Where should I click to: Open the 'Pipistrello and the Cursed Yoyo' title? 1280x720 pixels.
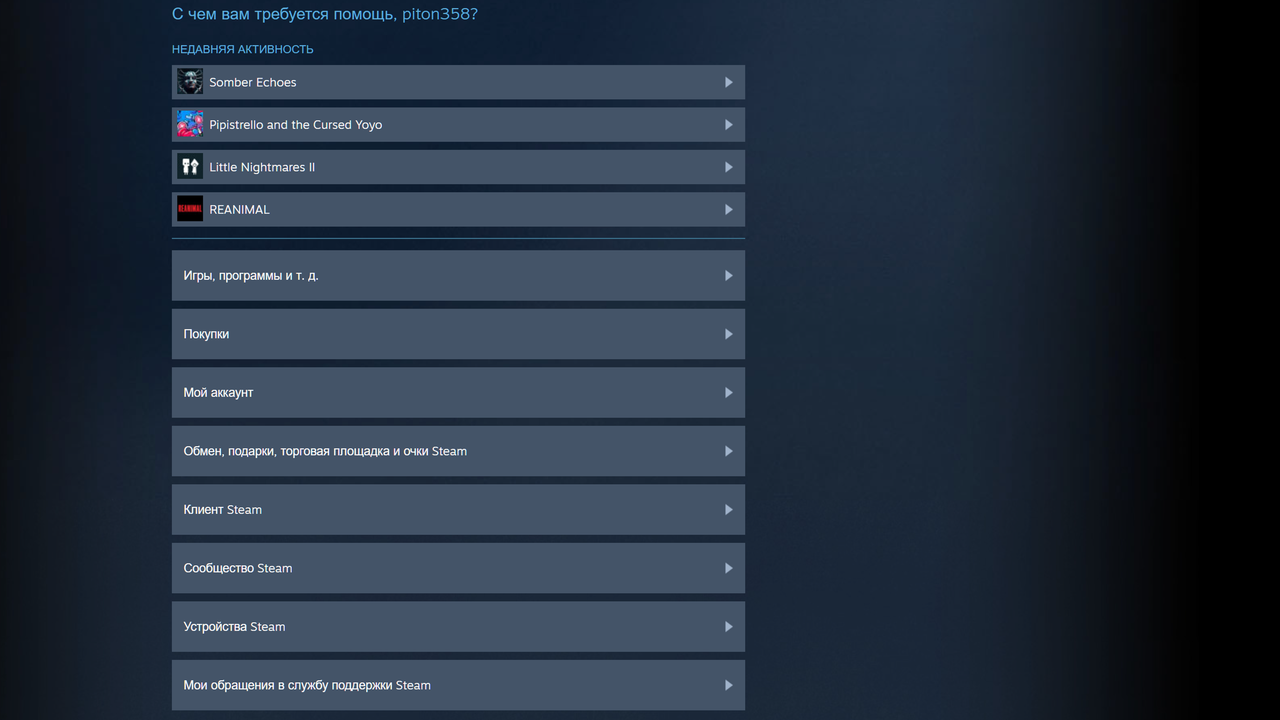296,125
